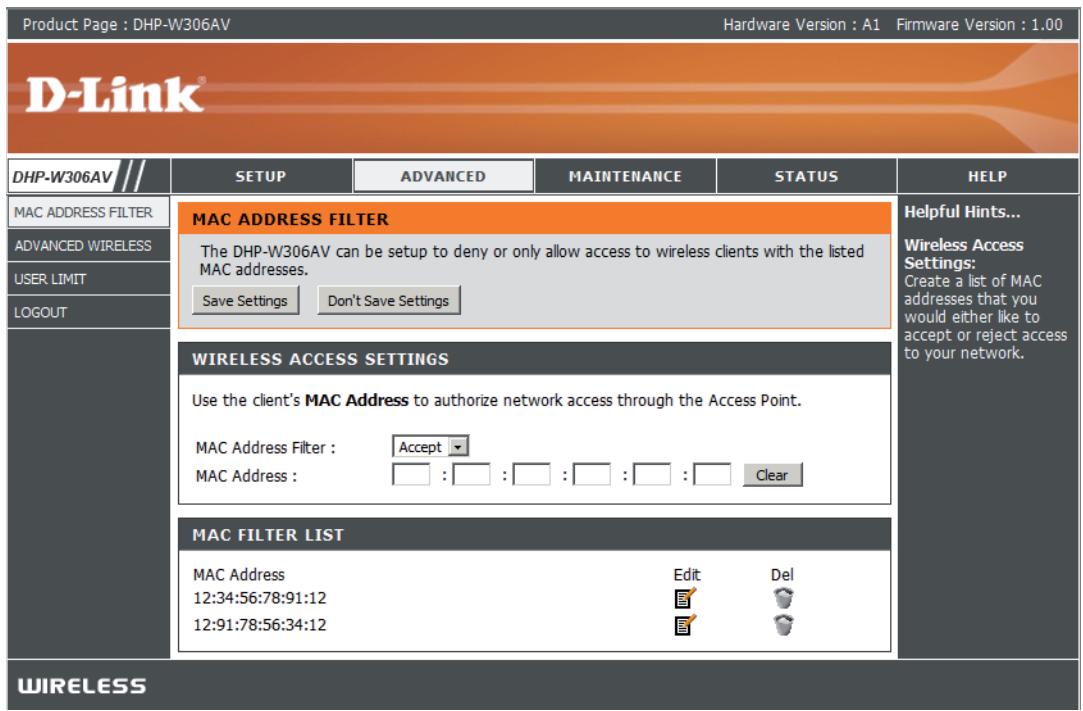
Task: Focus the first MAC Address octet field
Action: click(x=411, y=475)
